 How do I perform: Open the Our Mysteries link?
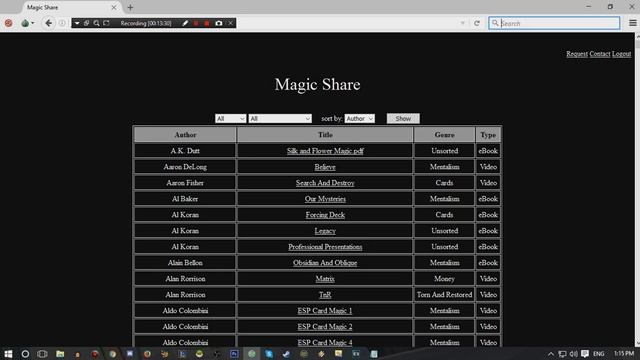coord(325,199)
